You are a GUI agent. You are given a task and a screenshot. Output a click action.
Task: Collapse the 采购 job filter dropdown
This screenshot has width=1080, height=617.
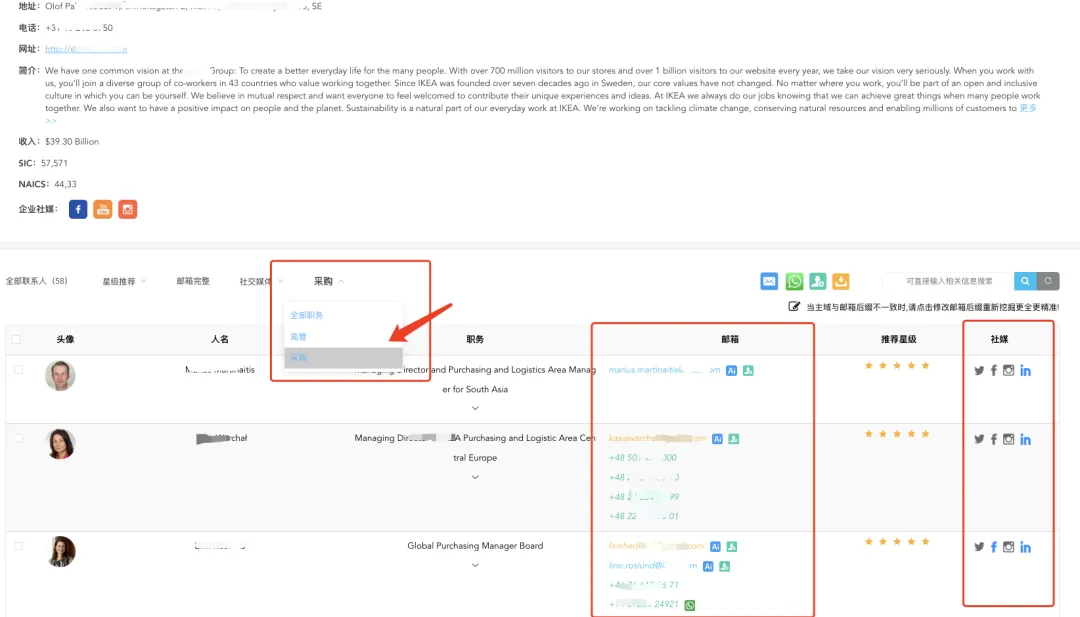coord(328,281)
